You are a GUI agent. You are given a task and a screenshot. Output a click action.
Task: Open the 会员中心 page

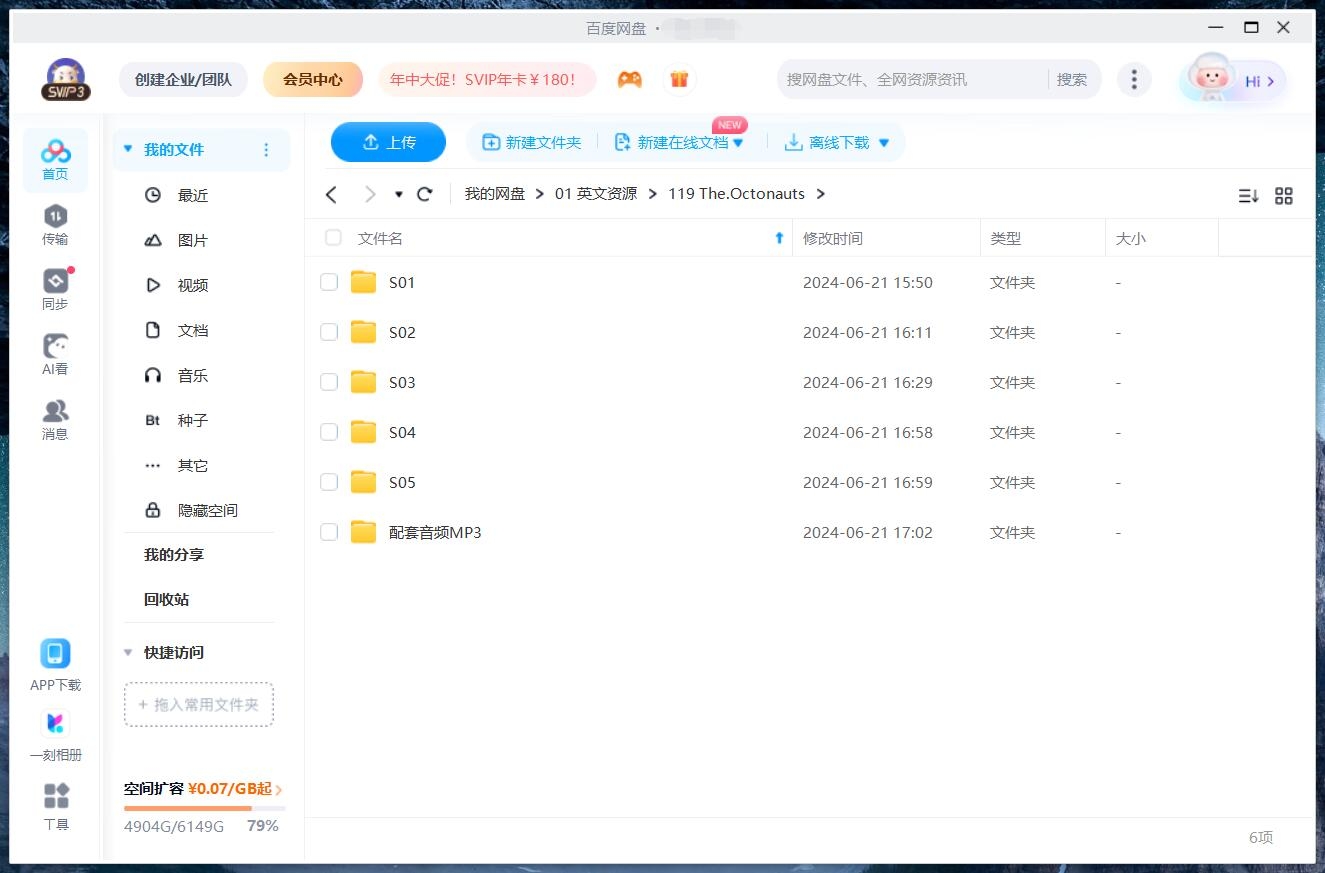tap(313, 79)
